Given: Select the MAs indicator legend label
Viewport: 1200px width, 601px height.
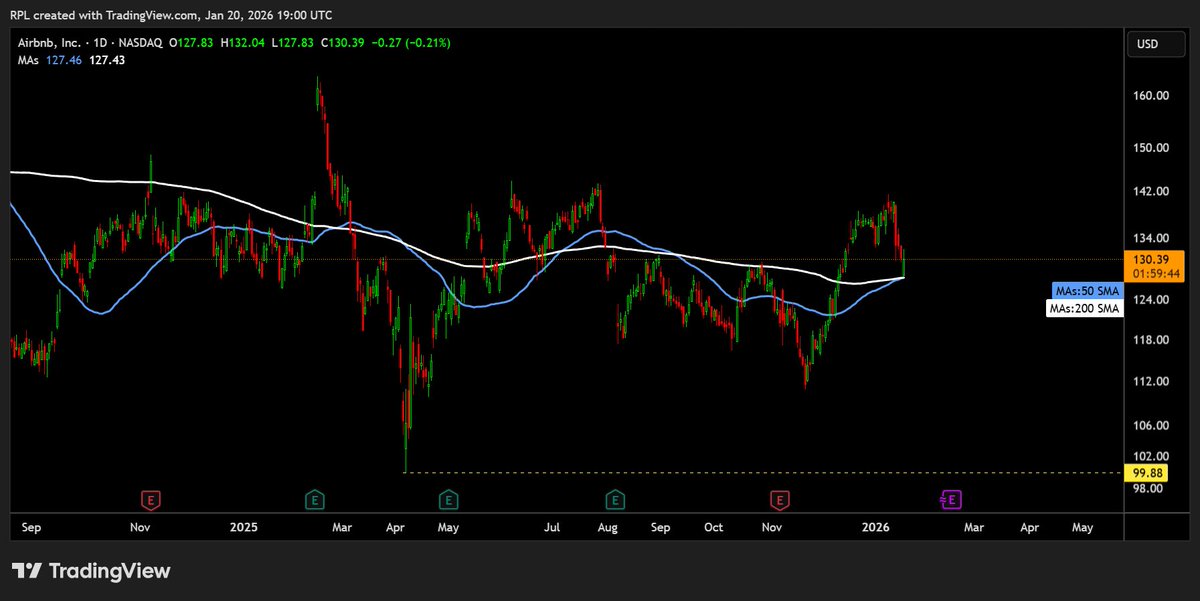Looking at the screenshot, I should point(29,60).
